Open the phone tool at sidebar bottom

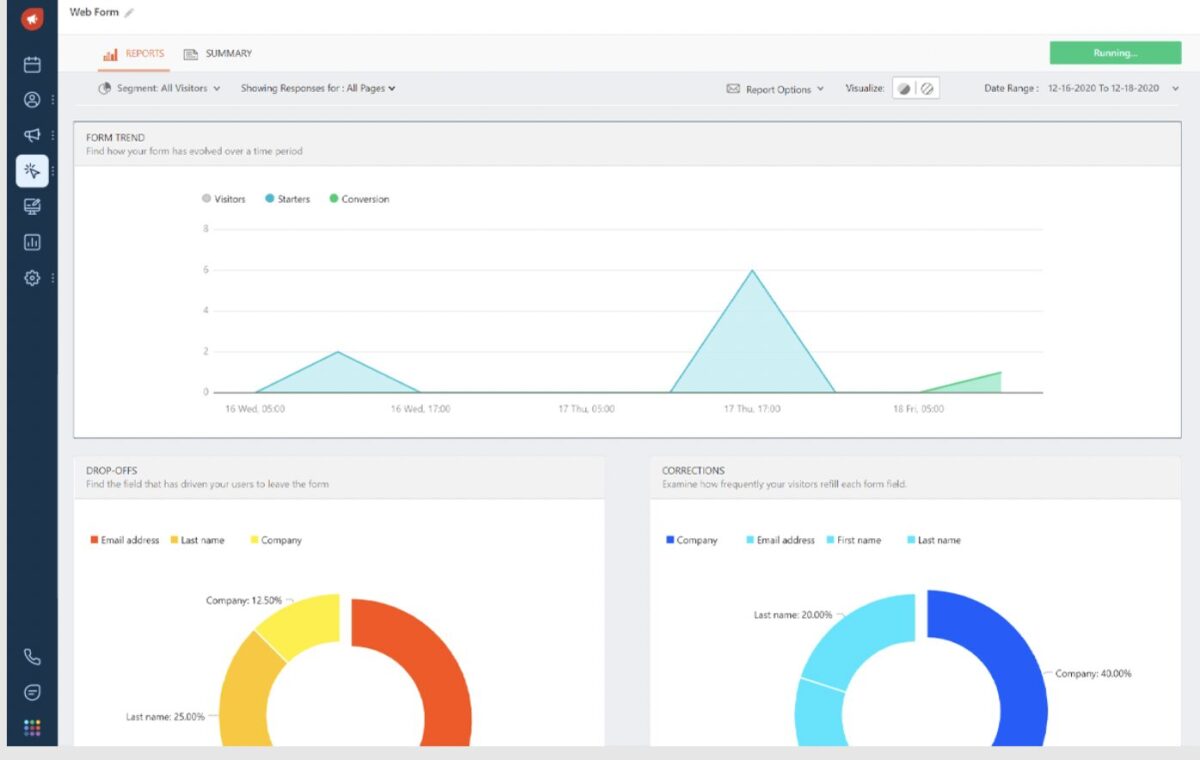[32, 656]
